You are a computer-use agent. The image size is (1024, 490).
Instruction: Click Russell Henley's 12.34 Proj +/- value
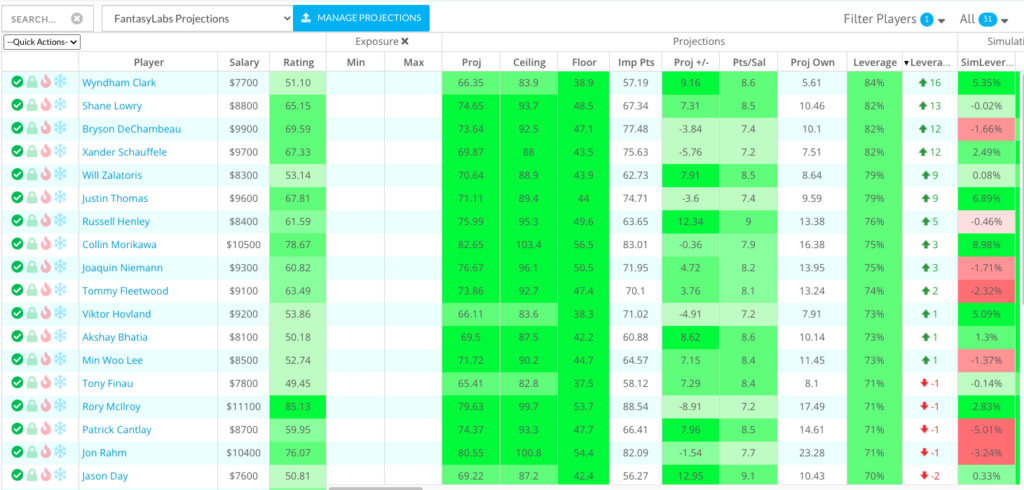pyautogui.click(x=690, y=221)
